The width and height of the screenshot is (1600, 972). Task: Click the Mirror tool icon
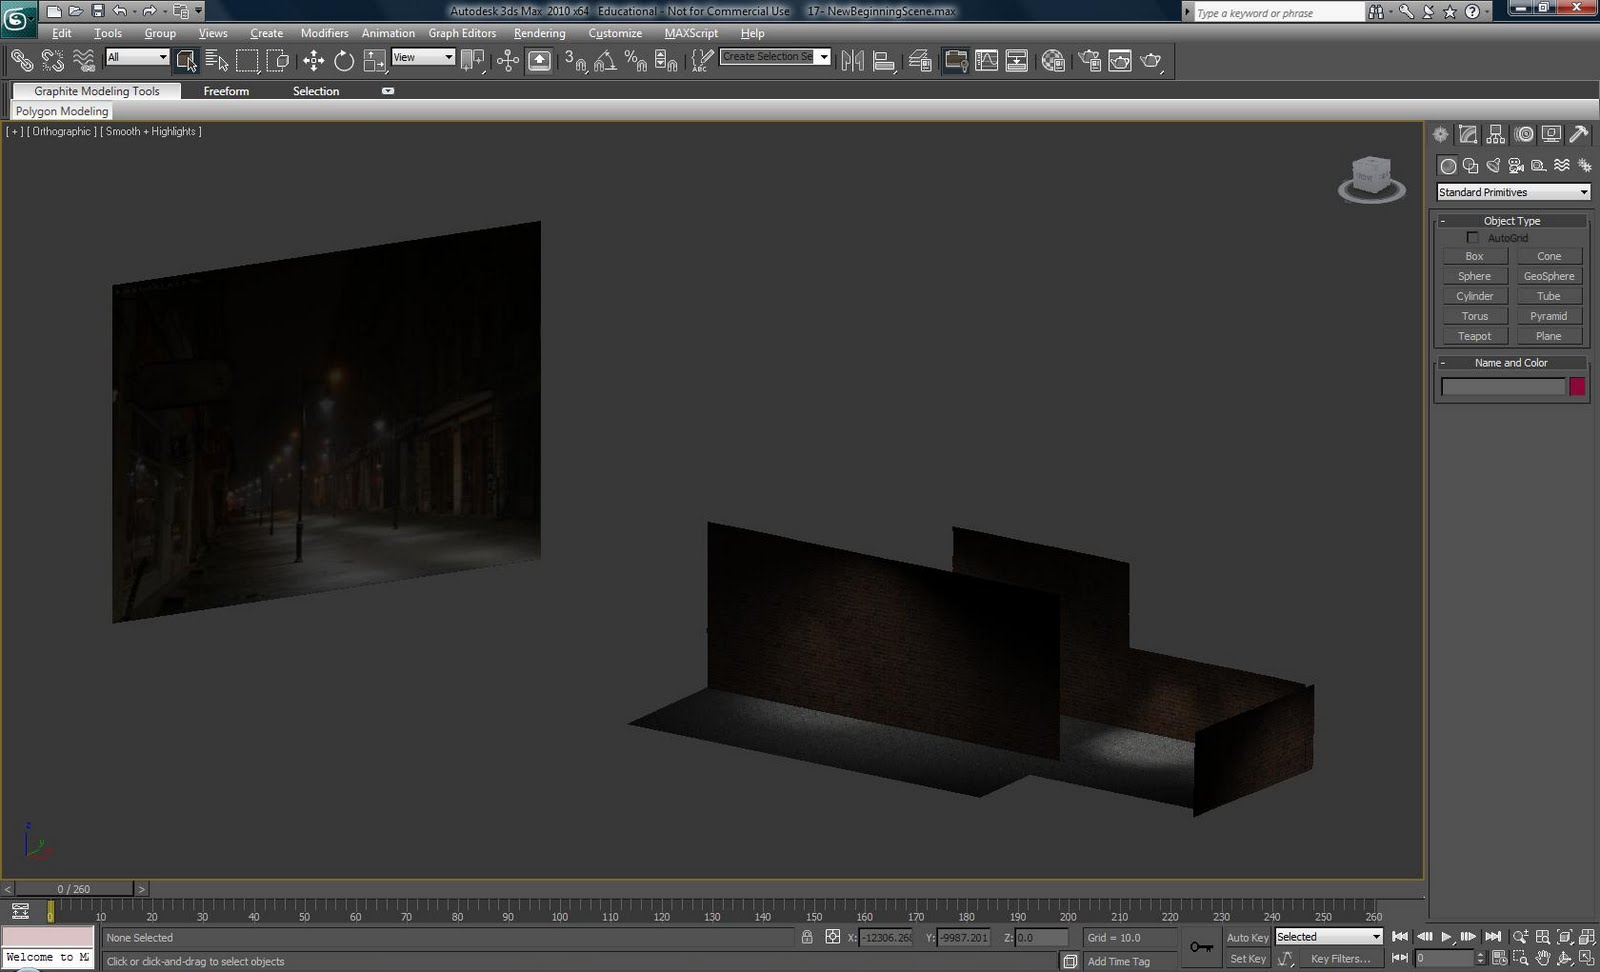pos(852,61)
